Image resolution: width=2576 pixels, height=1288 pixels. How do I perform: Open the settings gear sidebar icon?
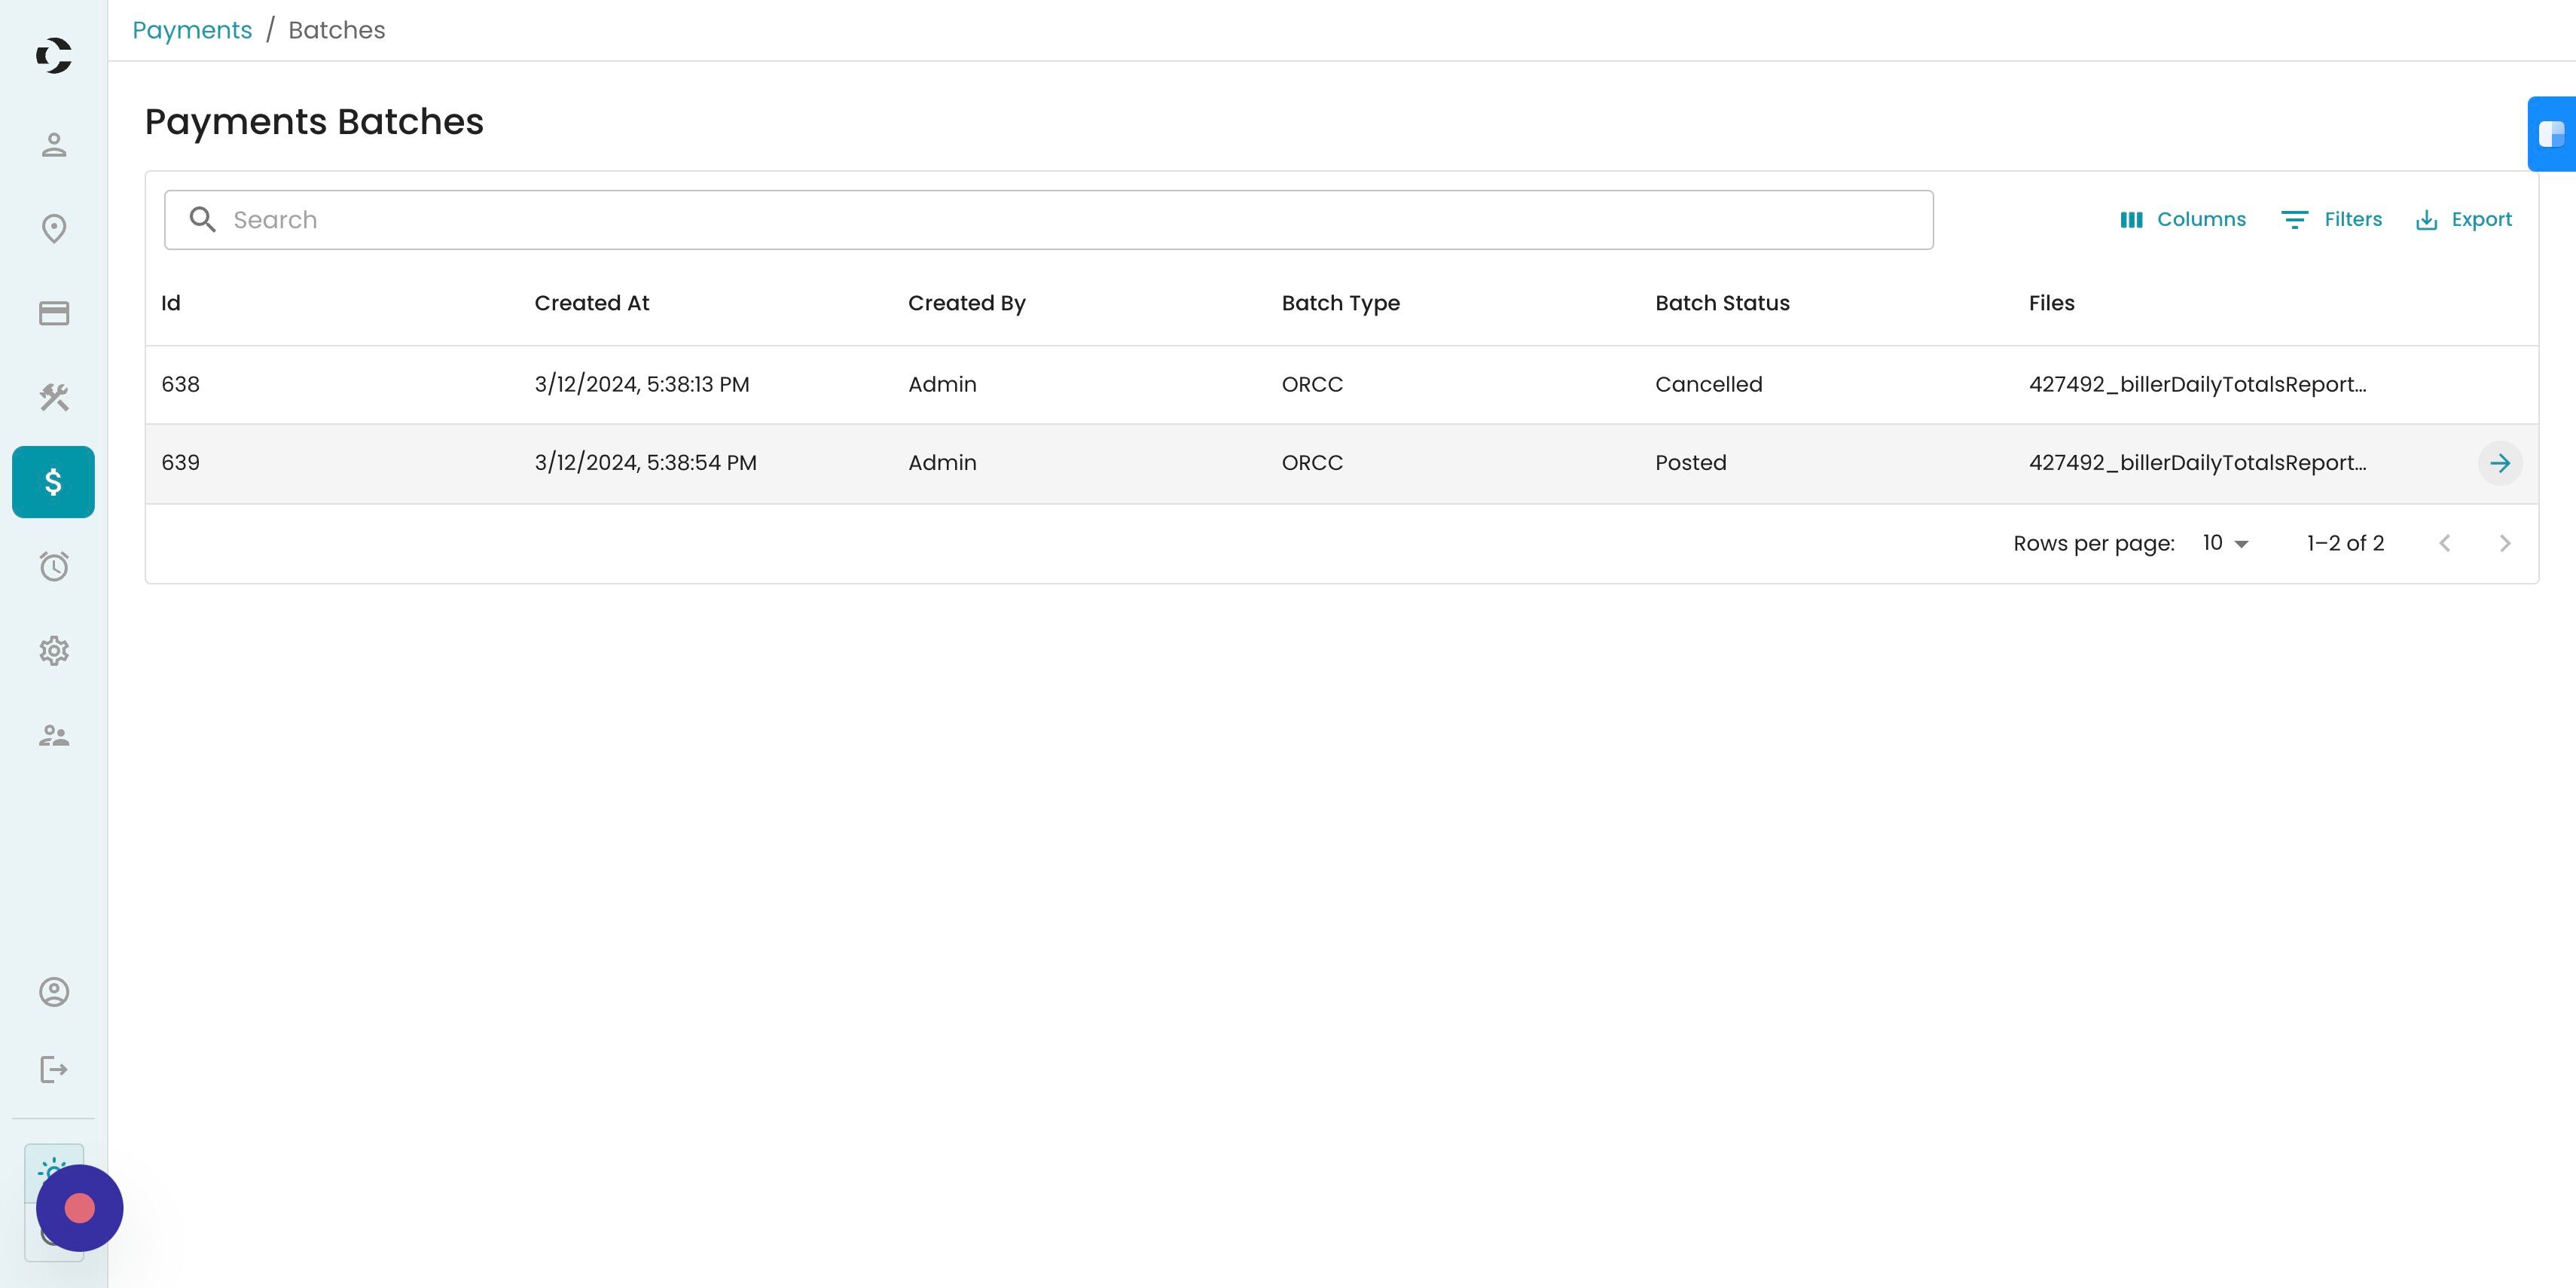[54, 651]
